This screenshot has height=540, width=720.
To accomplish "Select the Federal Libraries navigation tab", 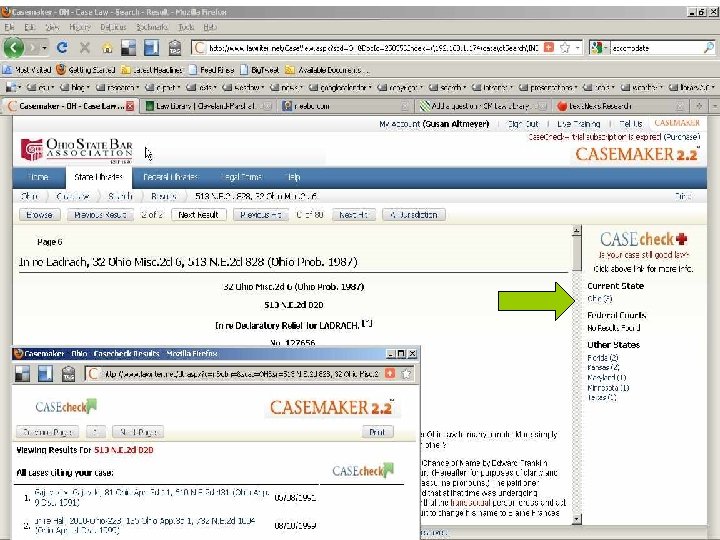I will tap(170, 177).
